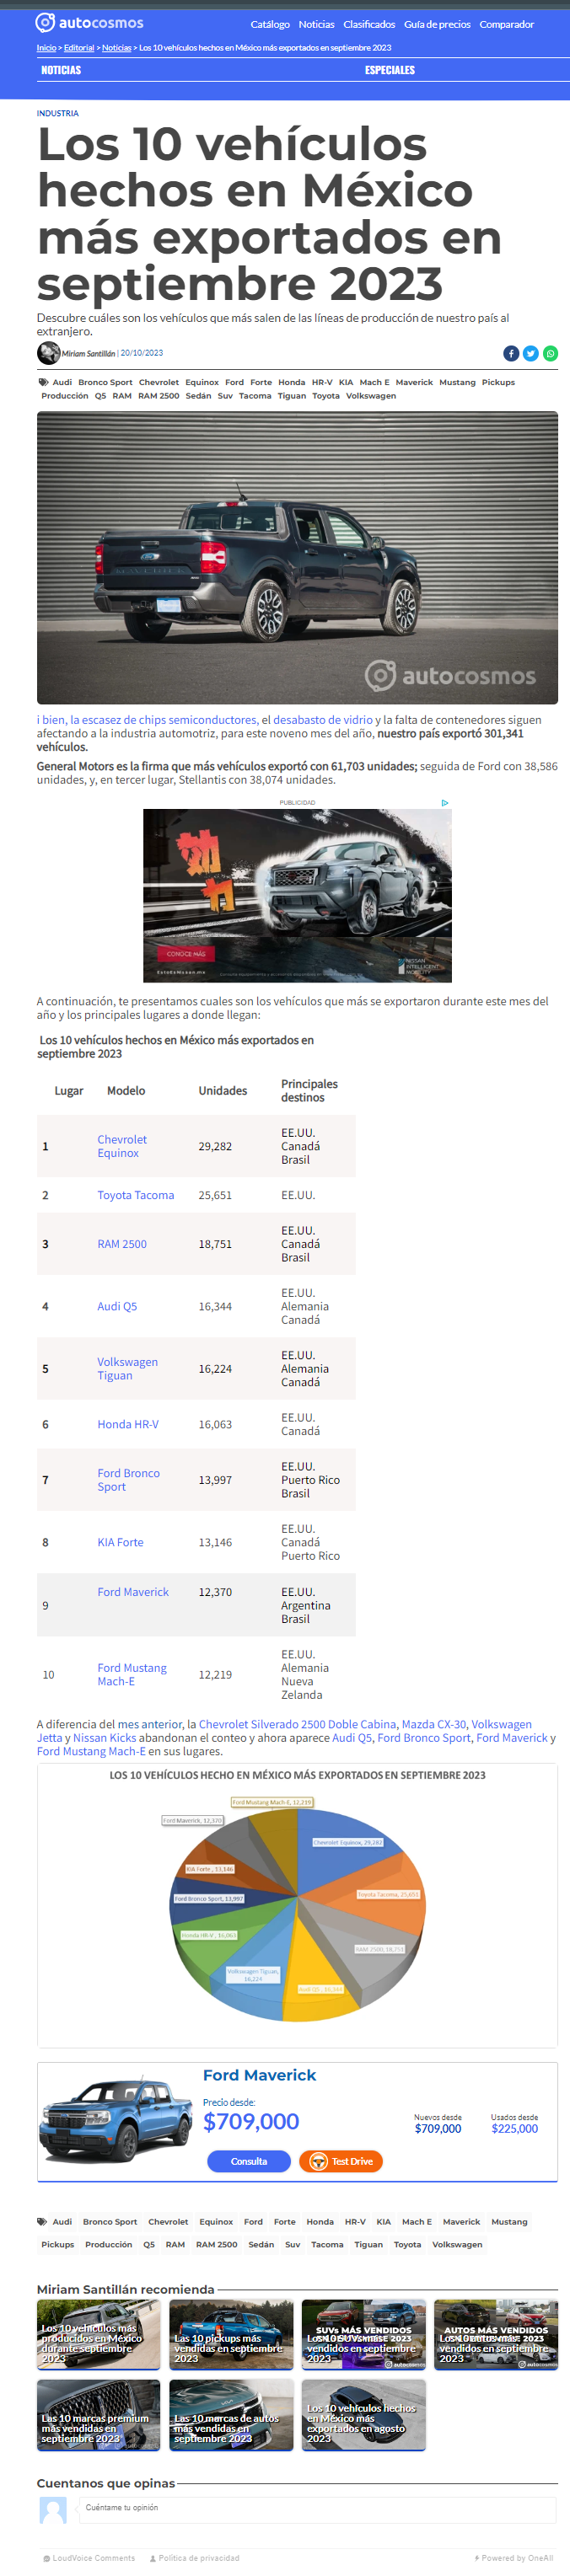Follow the Toyota Tacoma link
Viewport: 570px width, 2576px height.
135,1195
